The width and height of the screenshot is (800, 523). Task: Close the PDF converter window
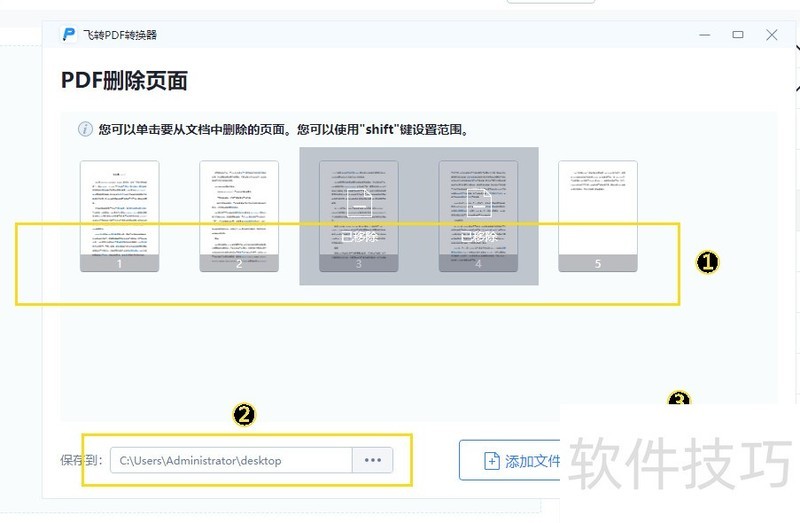pos(771,35)
